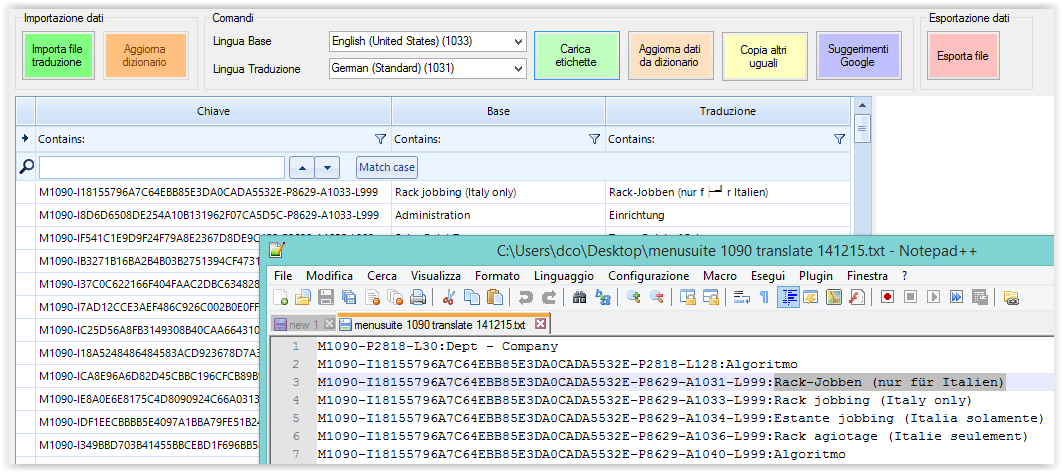Show all characters using pilcrow icon
This screenshot has height=472, width=1062.
pyautogui.click(x=764, y=297)
